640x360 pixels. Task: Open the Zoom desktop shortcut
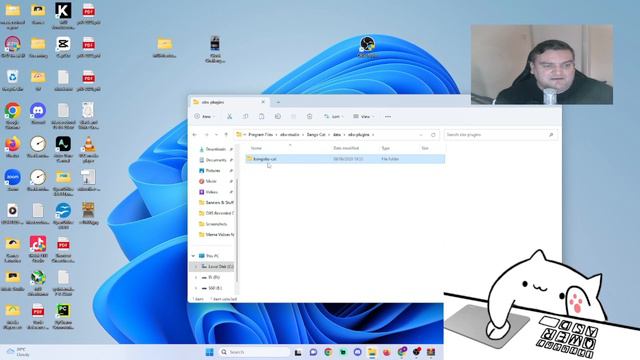click(13, 180)
